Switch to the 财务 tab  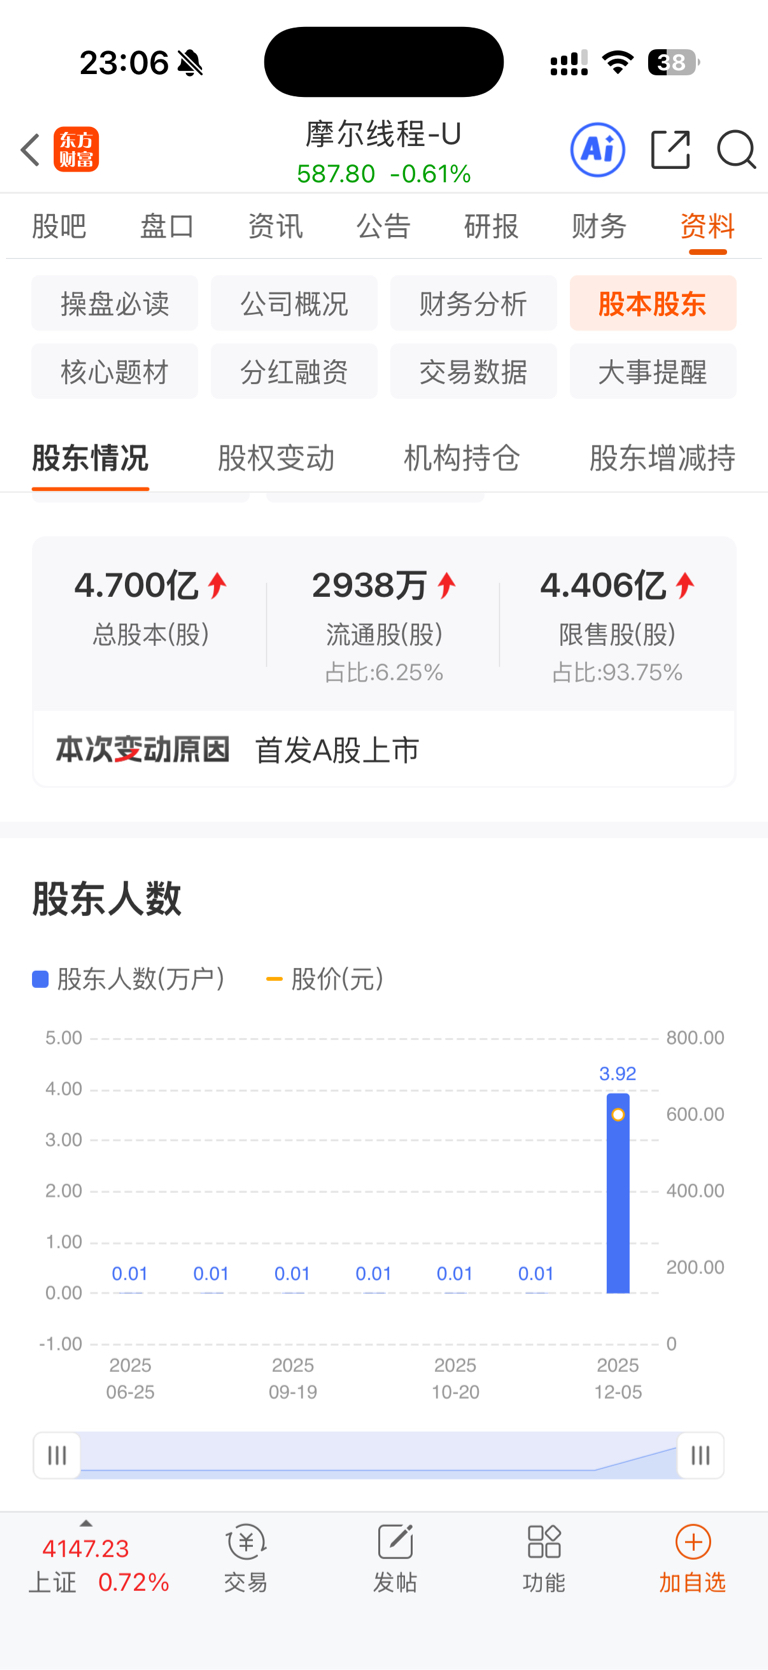coord(599,226)
